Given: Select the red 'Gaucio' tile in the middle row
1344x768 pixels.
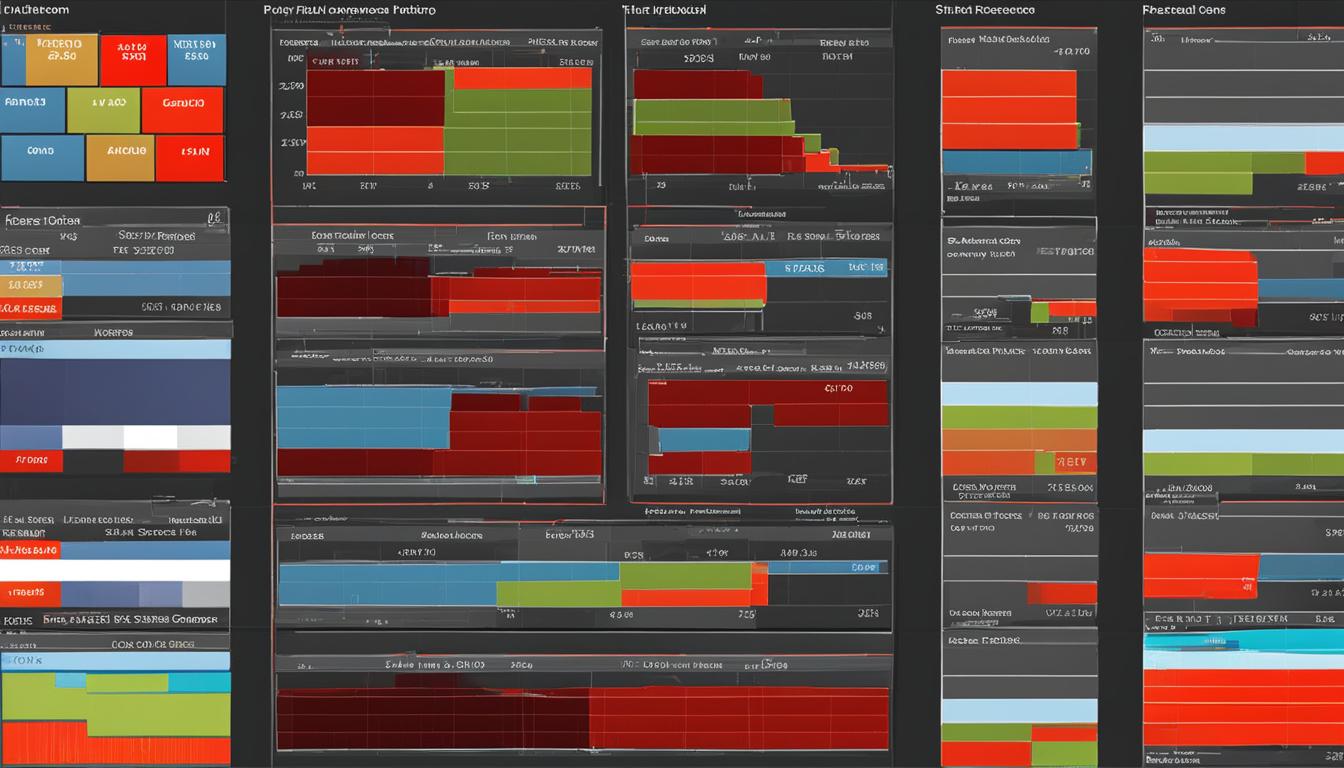Looking at the screenshot, I should click(182, 110).
